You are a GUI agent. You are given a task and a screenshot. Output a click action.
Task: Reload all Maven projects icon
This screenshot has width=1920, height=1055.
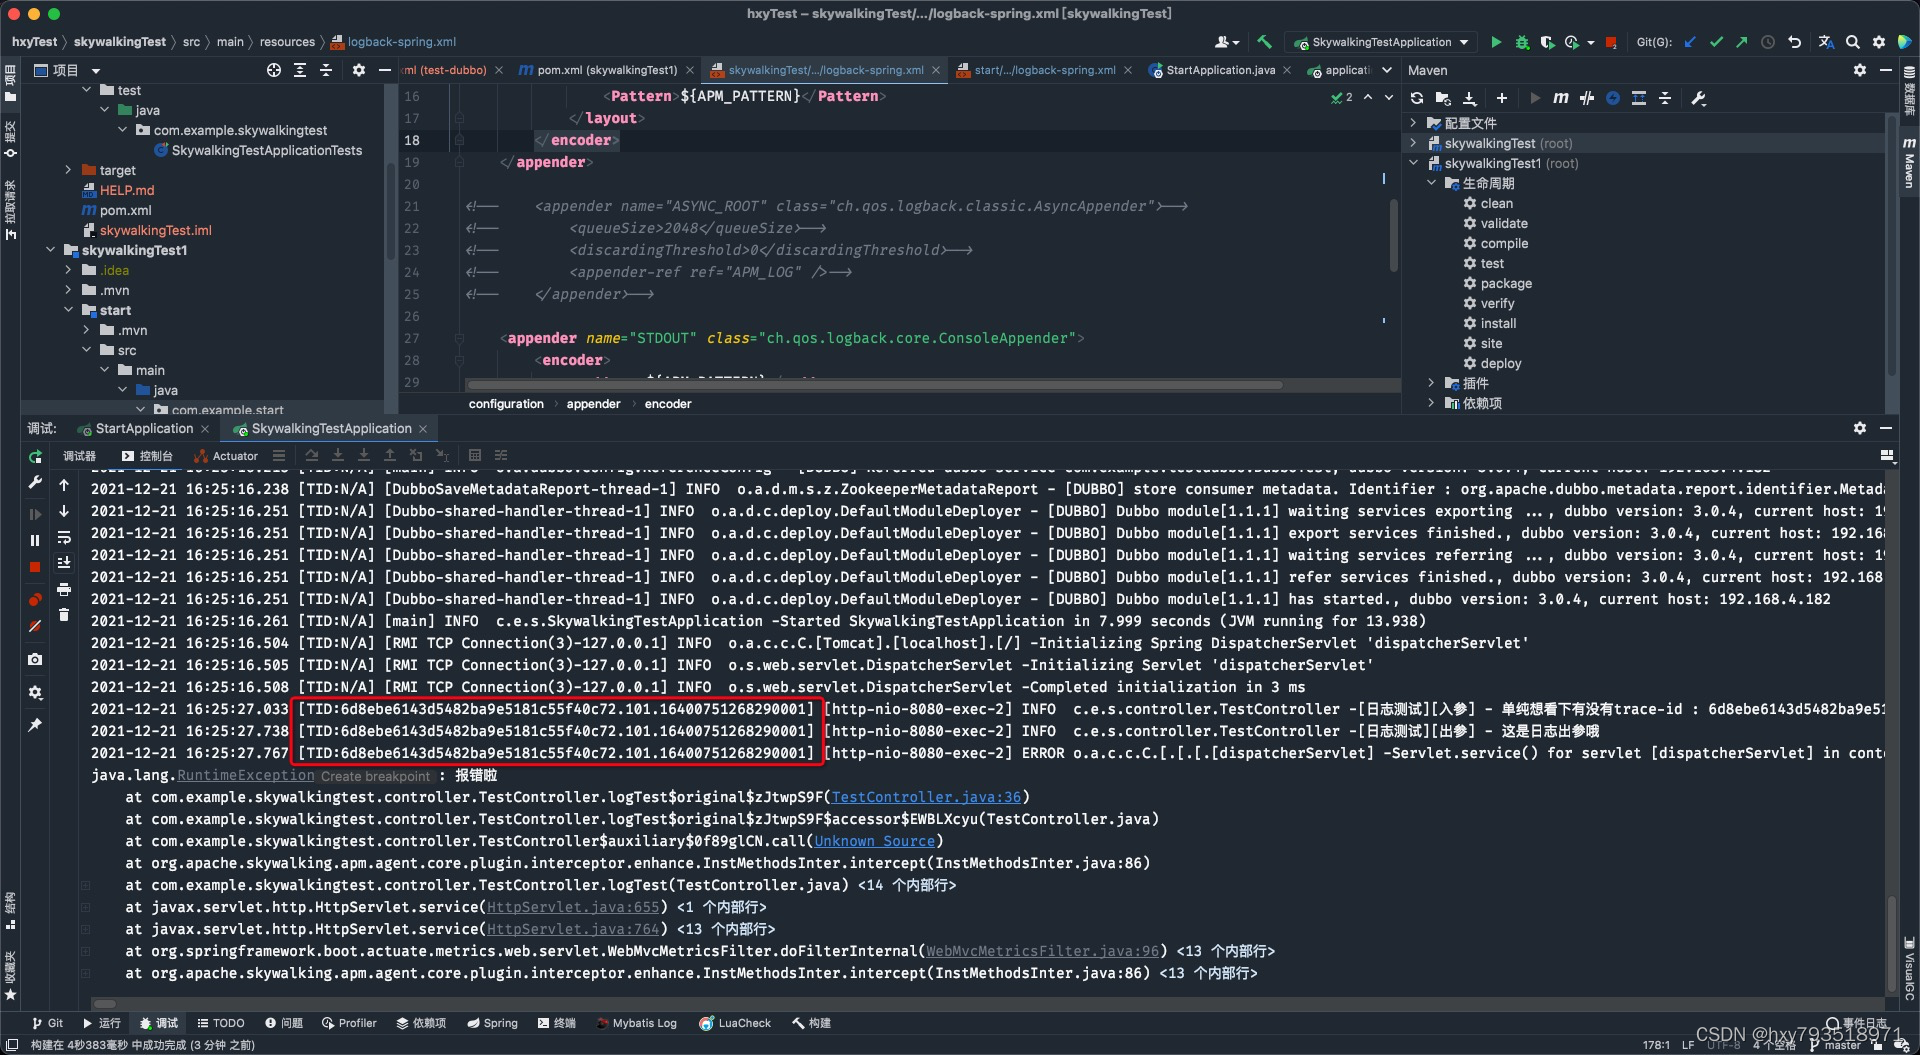[1417, 98]
